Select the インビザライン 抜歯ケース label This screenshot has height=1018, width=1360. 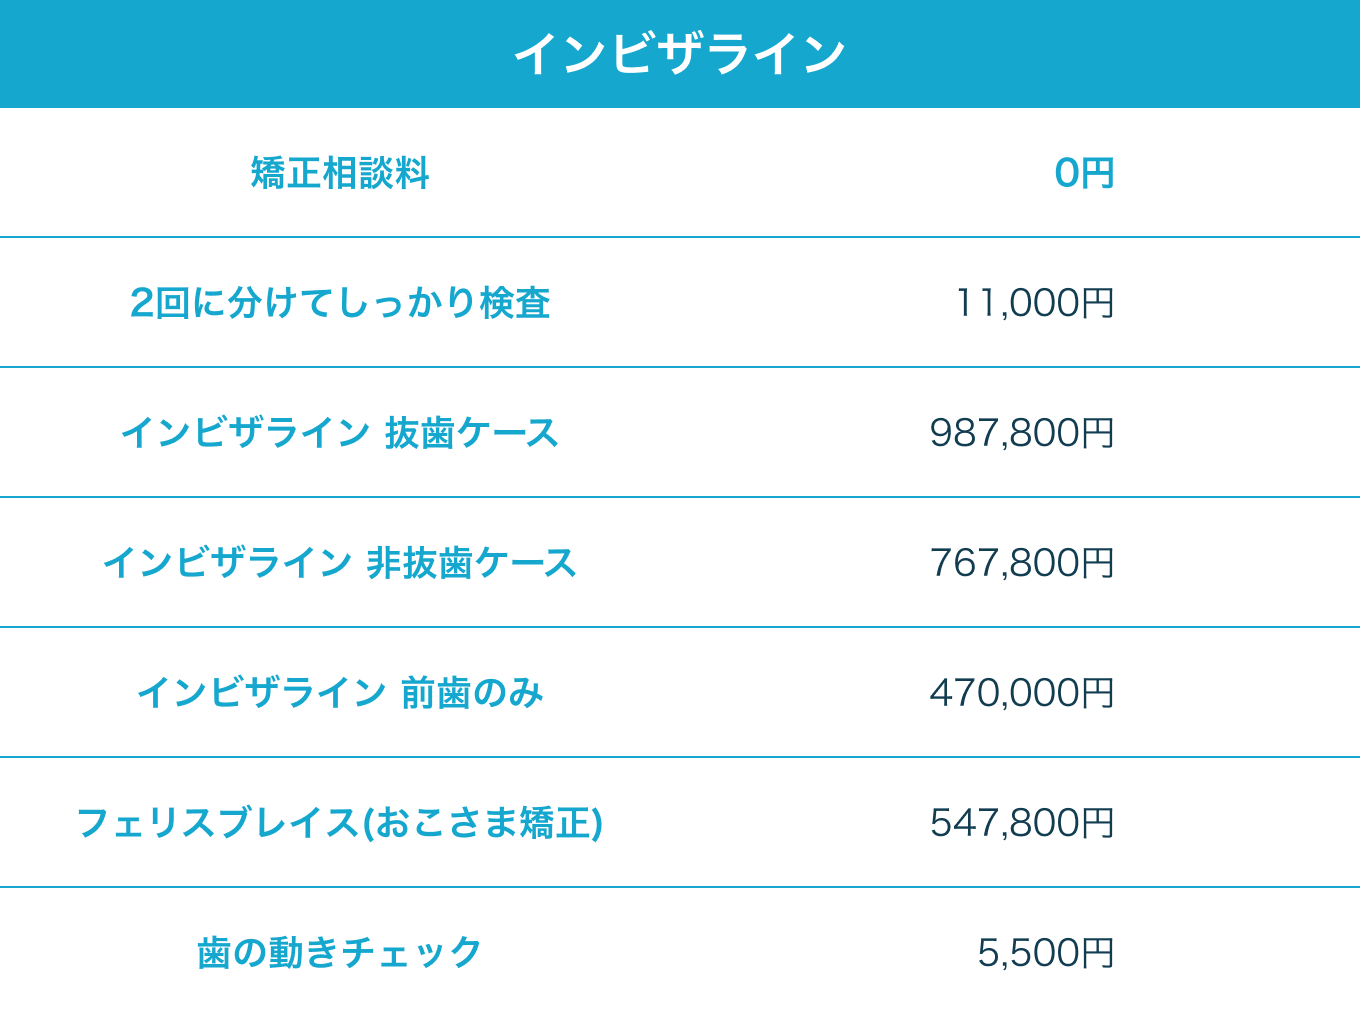(x=340, y=433)
